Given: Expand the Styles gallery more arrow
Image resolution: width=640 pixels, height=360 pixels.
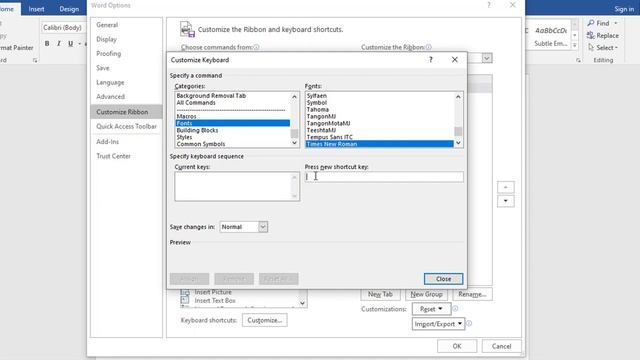Looking at the screenshot, I should pyautogui.click(x=575, y=45).
